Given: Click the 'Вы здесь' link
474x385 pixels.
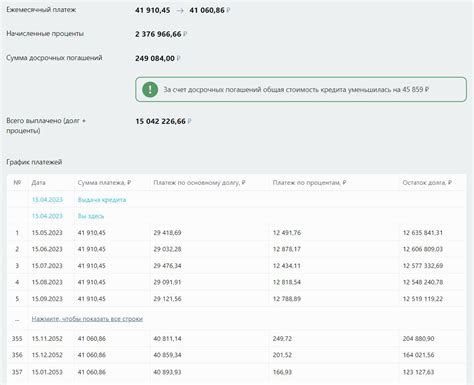Looking at the screenshot, I should pyautogui.click(x=91, y=216).
